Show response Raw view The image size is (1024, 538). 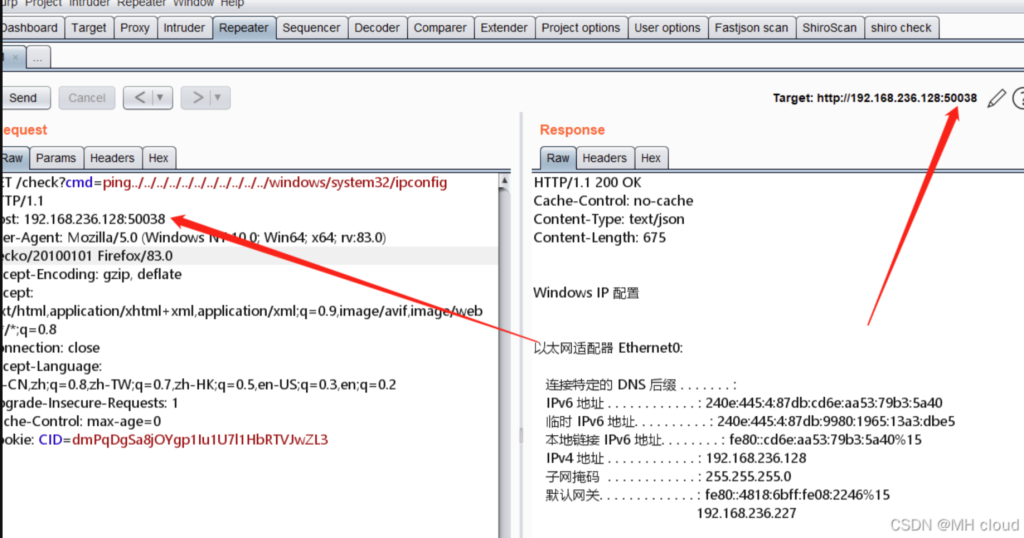[x=558, y=158]
